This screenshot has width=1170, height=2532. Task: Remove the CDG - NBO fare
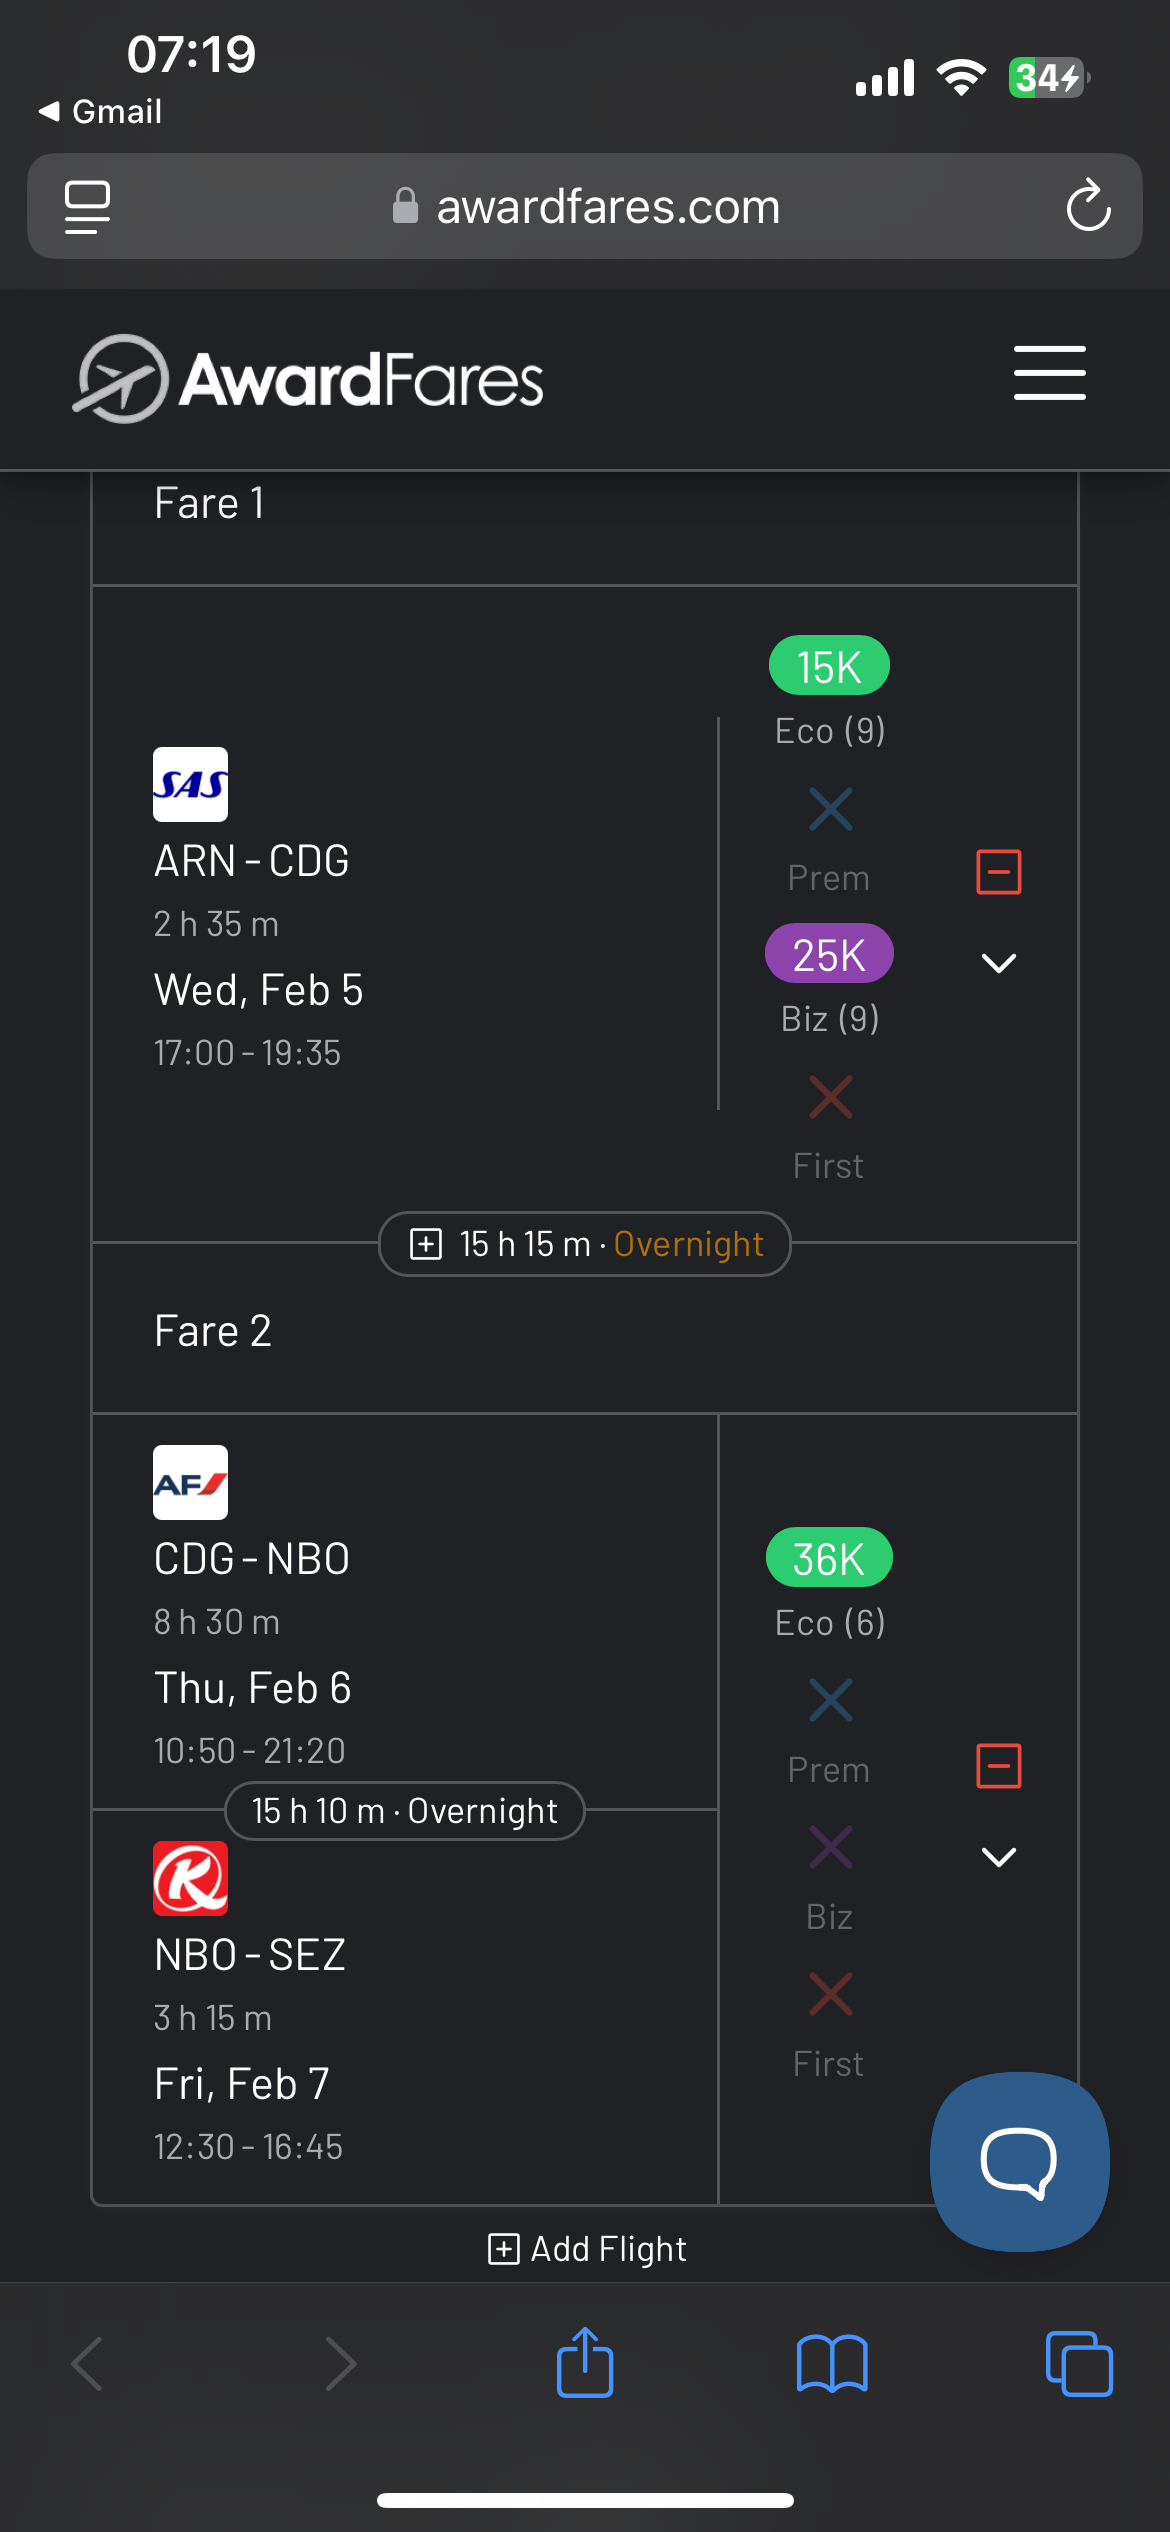[x=998, y=1766]
